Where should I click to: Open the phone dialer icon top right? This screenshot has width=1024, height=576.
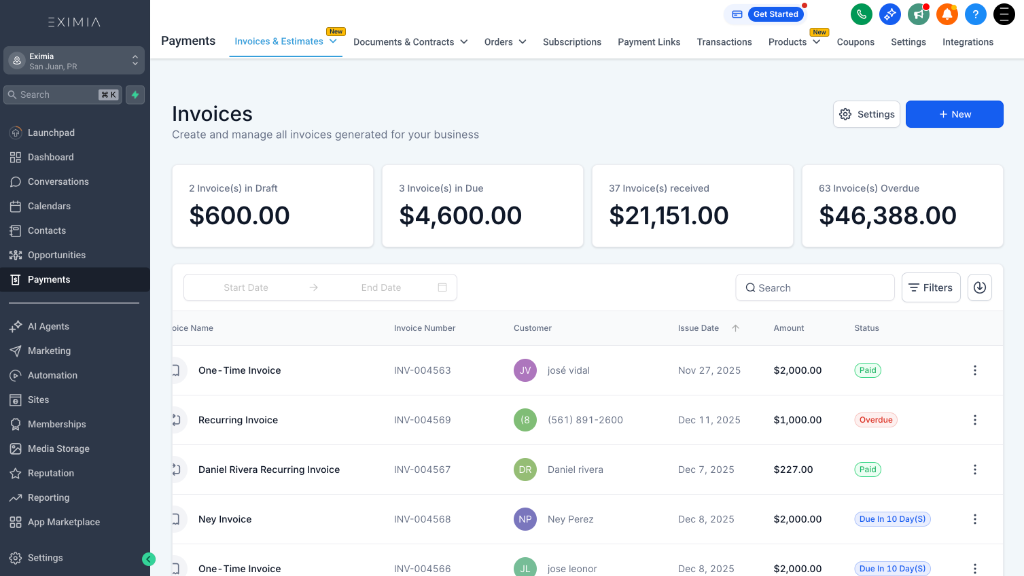coord(861,15)
